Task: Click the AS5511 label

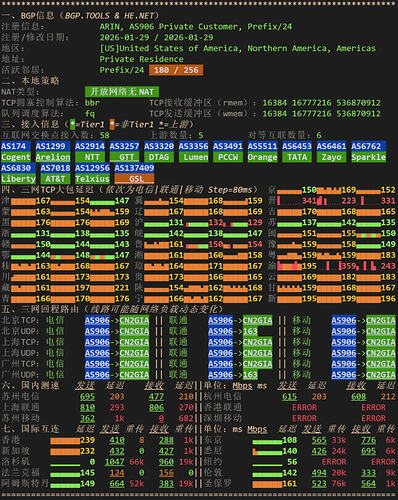Action: pos(262,146)
